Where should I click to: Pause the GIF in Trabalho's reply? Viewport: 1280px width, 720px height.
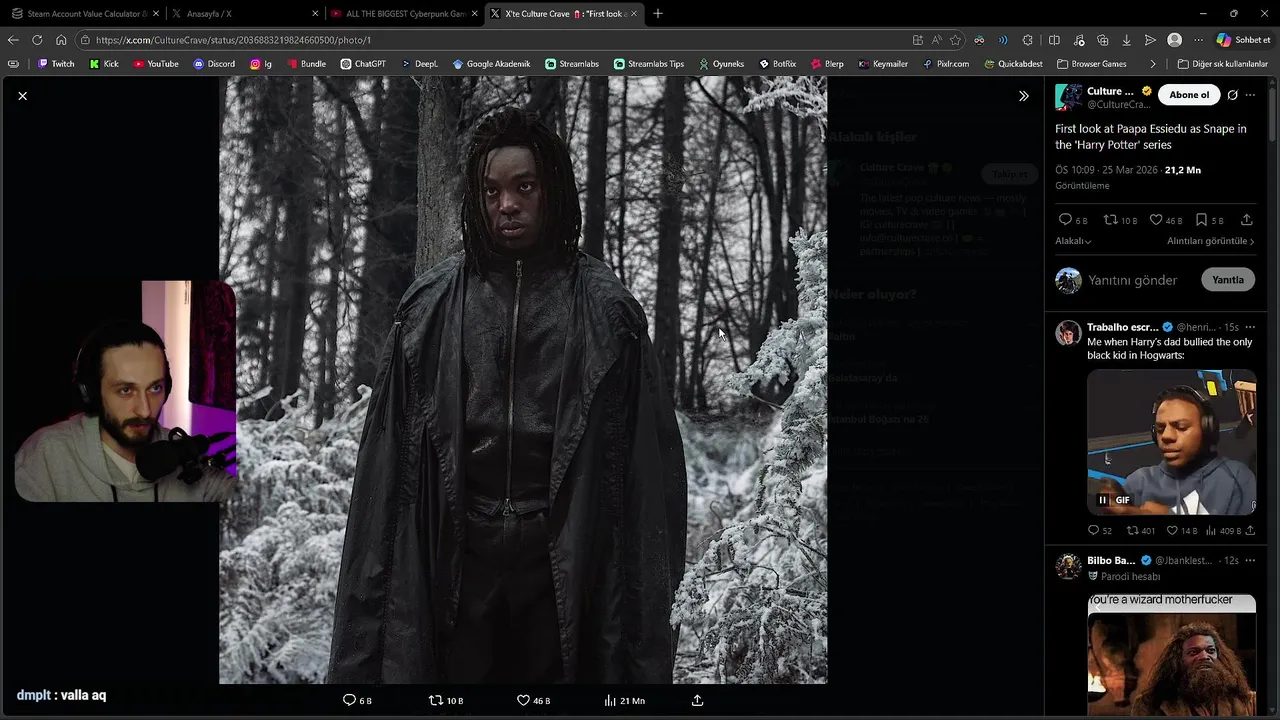click(x=1103, y=500)
